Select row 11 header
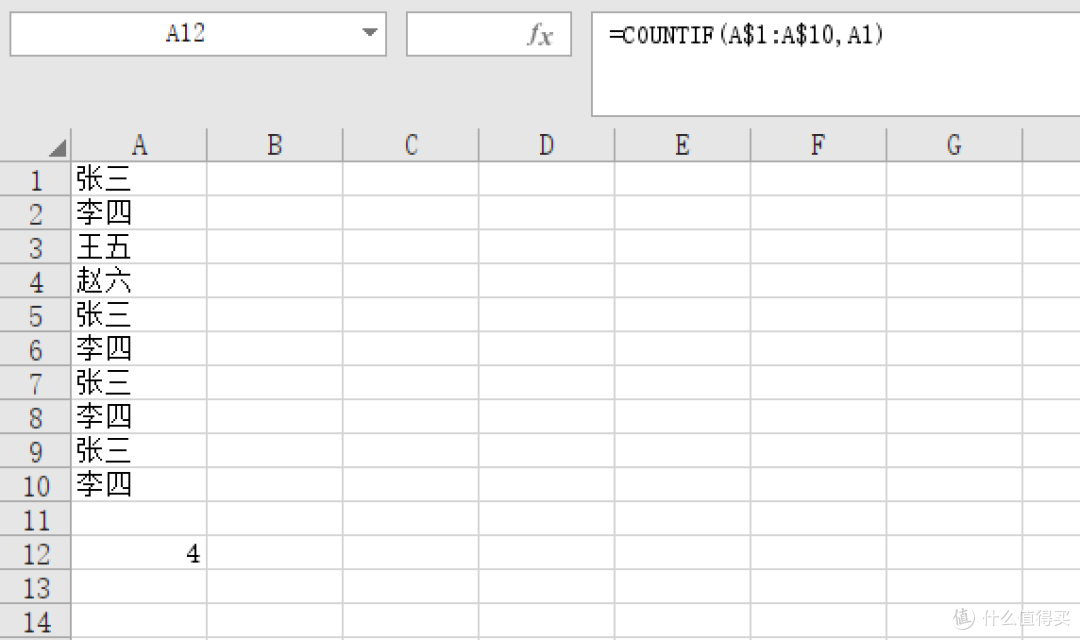 click(35, 519)
